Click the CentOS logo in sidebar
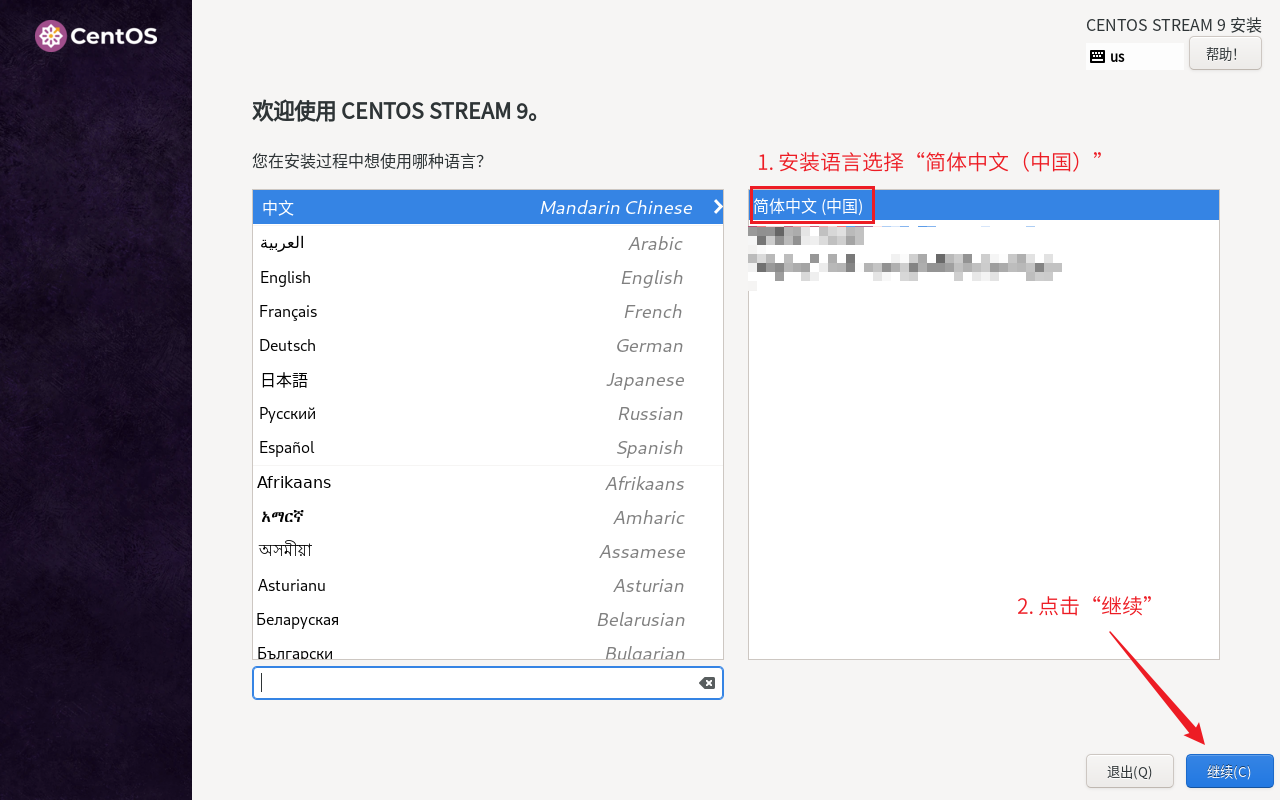This screenshot has height=800, width=1280. pyautogui.click(x=96, y=37)
